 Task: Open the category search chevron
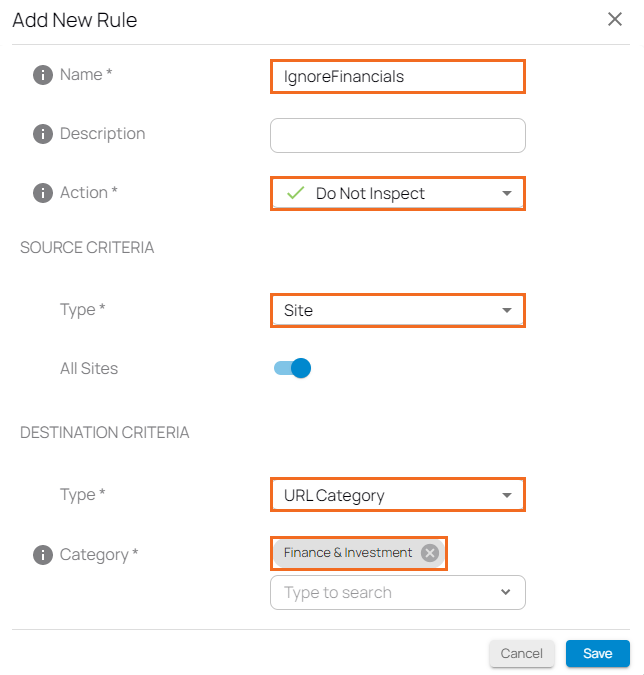click(x=505, y=592)
